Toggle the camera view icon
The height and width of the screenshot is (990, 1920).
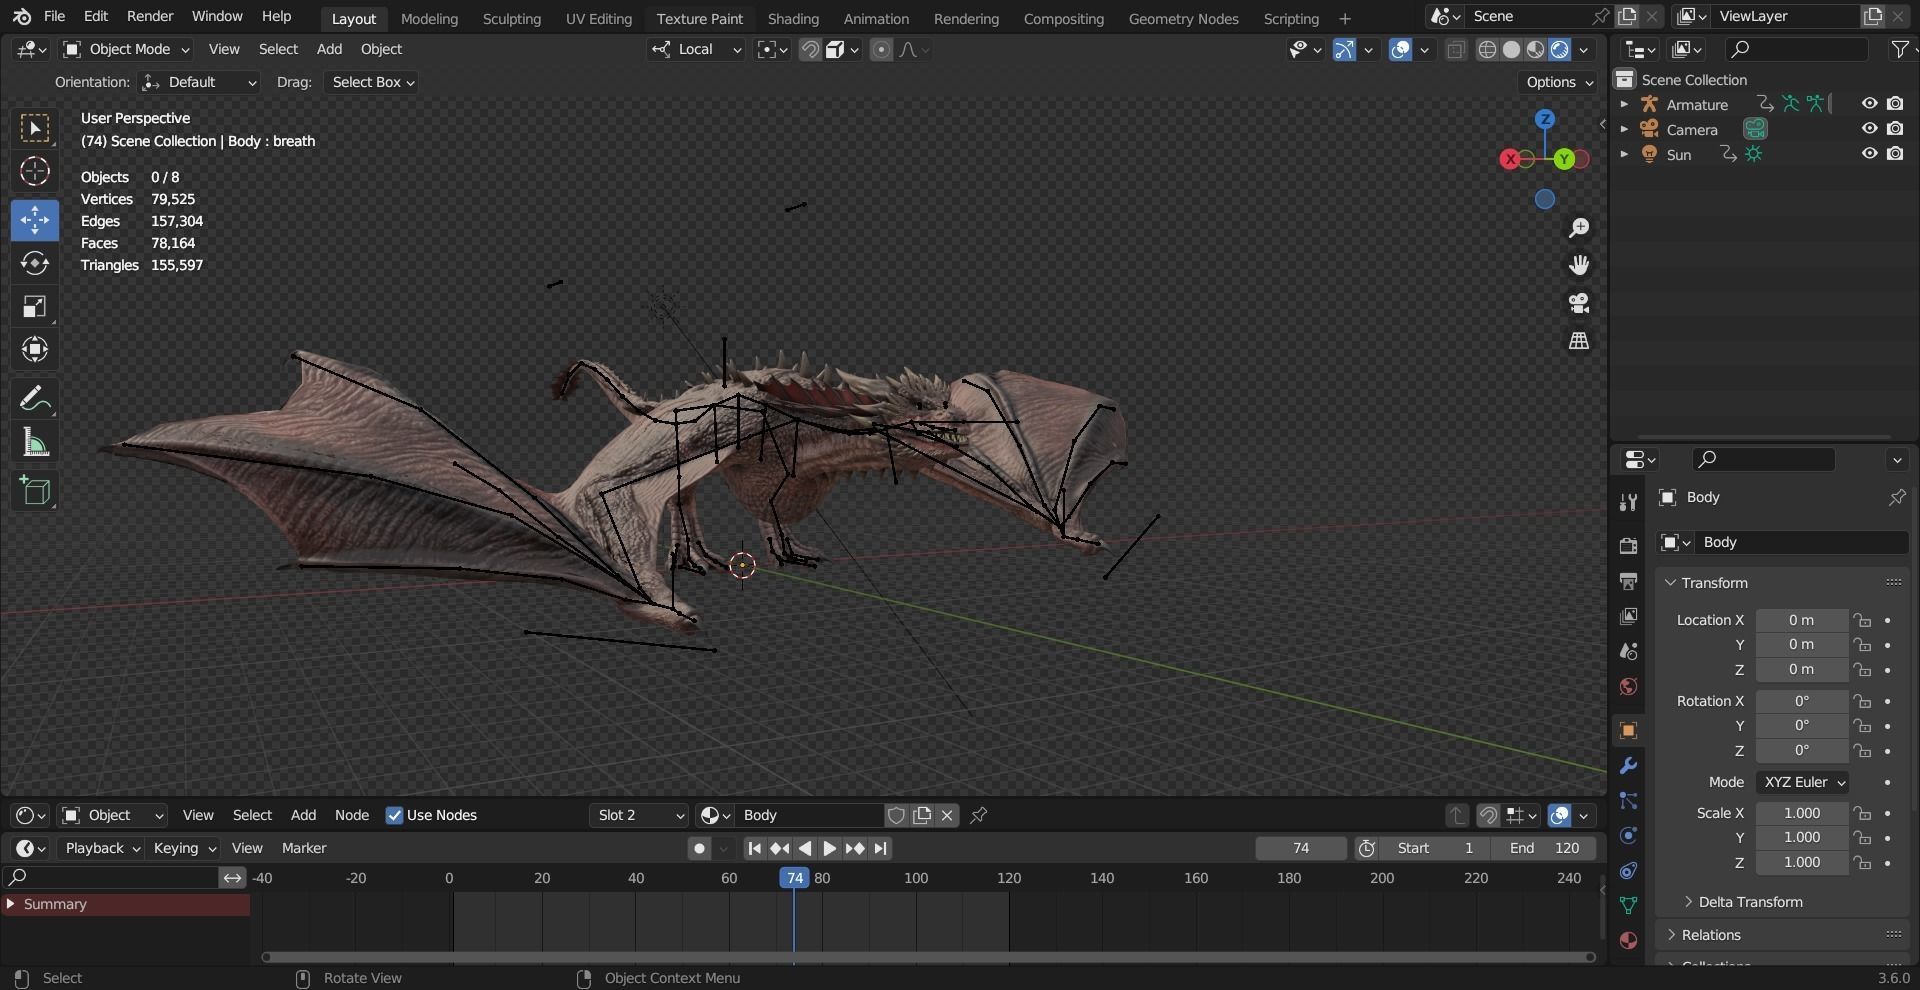(1579, 303)
